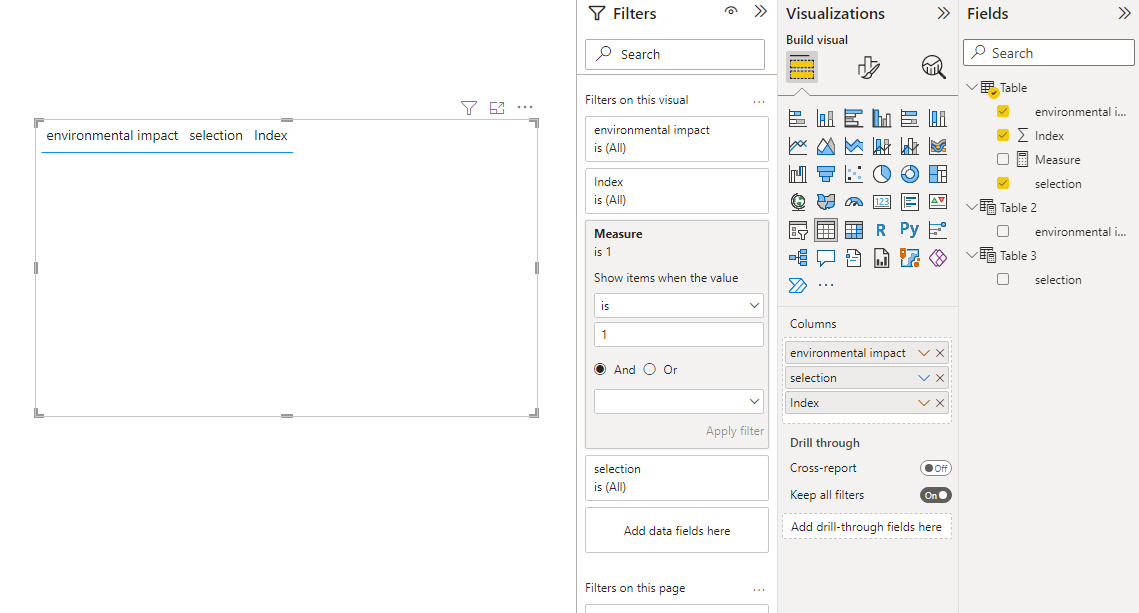Select the Power Automate visual

[798, 285]
